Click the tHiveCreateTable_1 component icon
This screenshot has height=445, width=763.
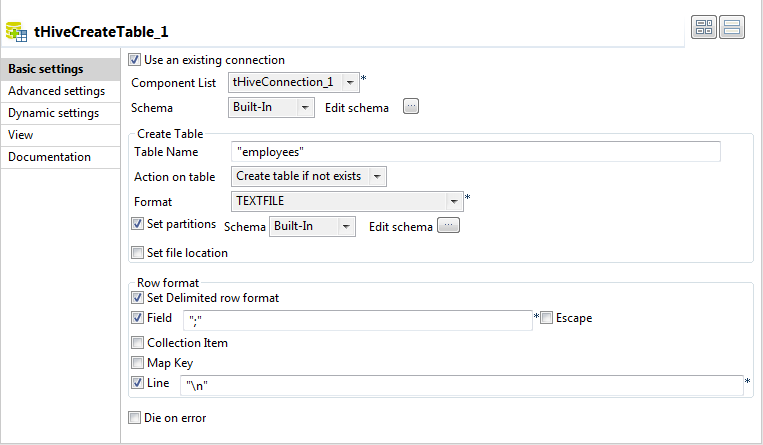pyautogui.click(x=16, y=30)
